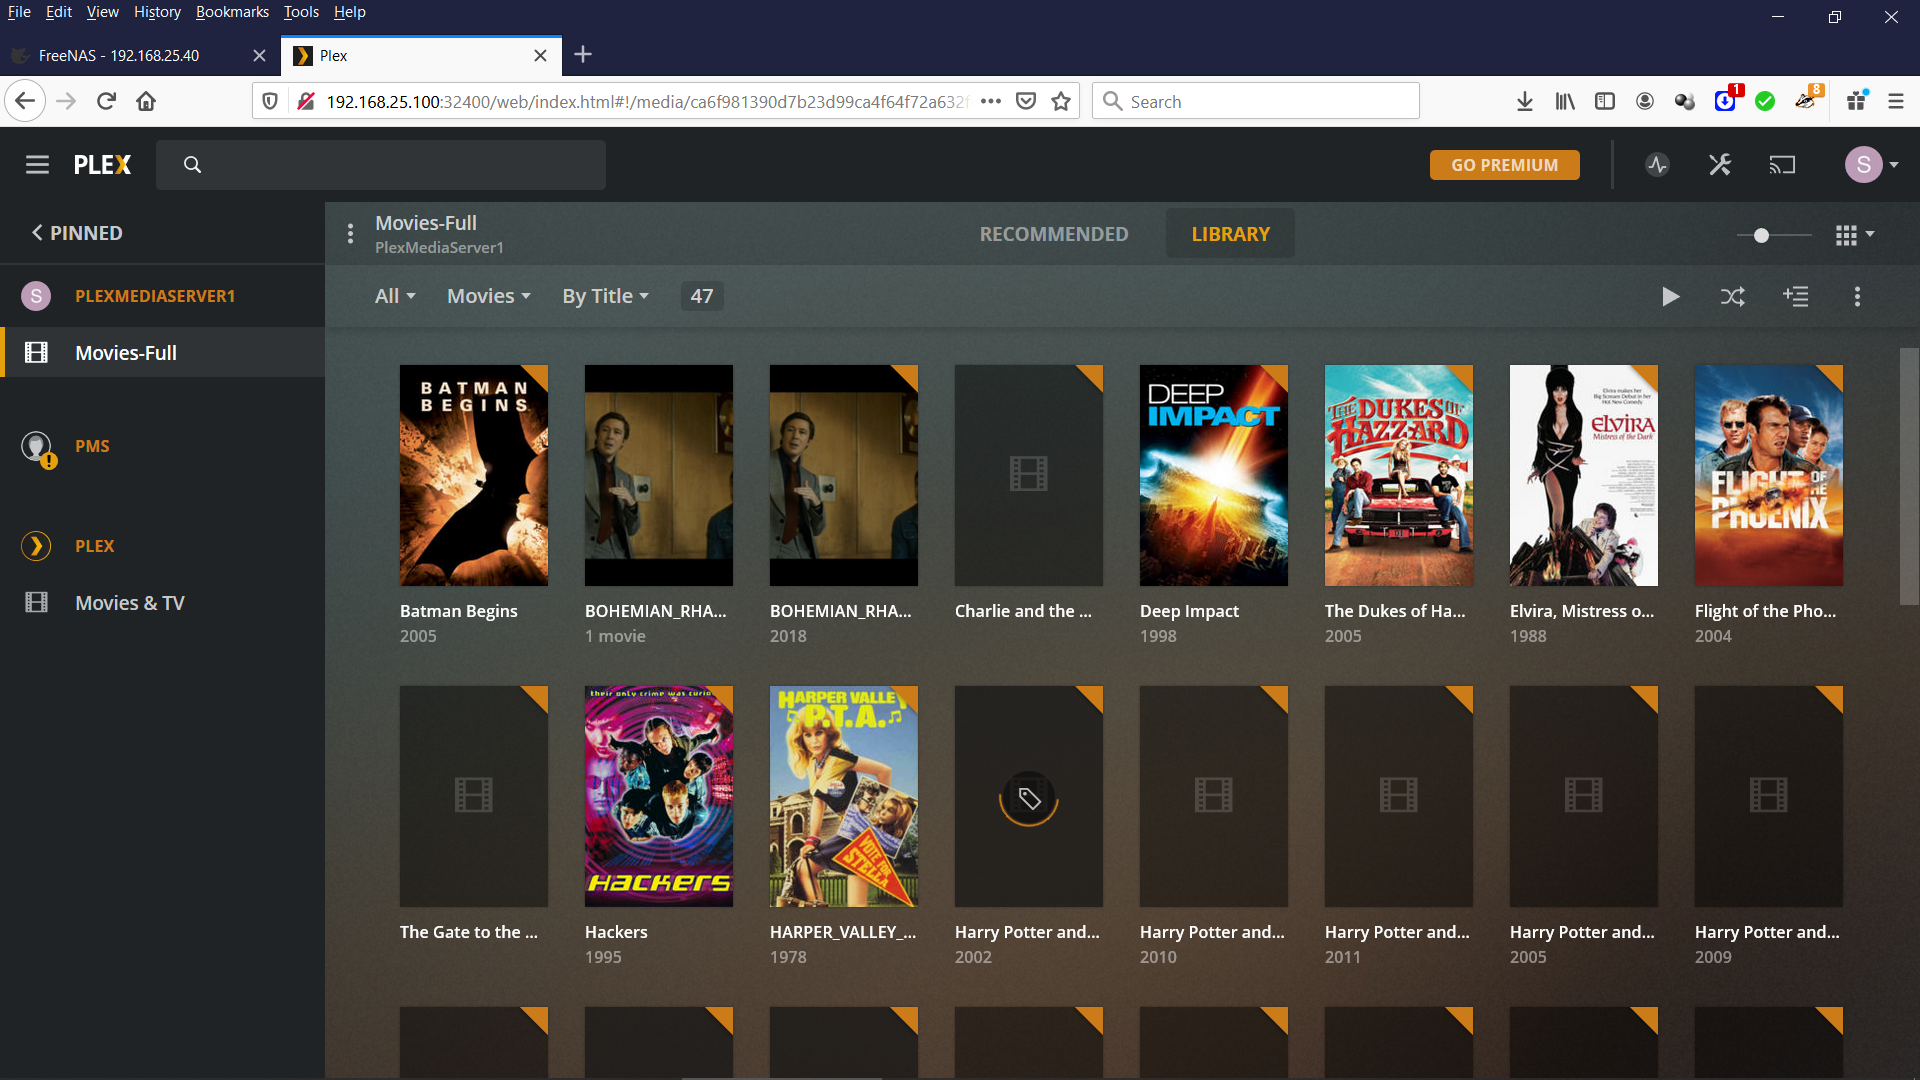Open the Activity pulse icon
The width and height of the screenshot is (1920, 1080).
[x=1657, y=165]
